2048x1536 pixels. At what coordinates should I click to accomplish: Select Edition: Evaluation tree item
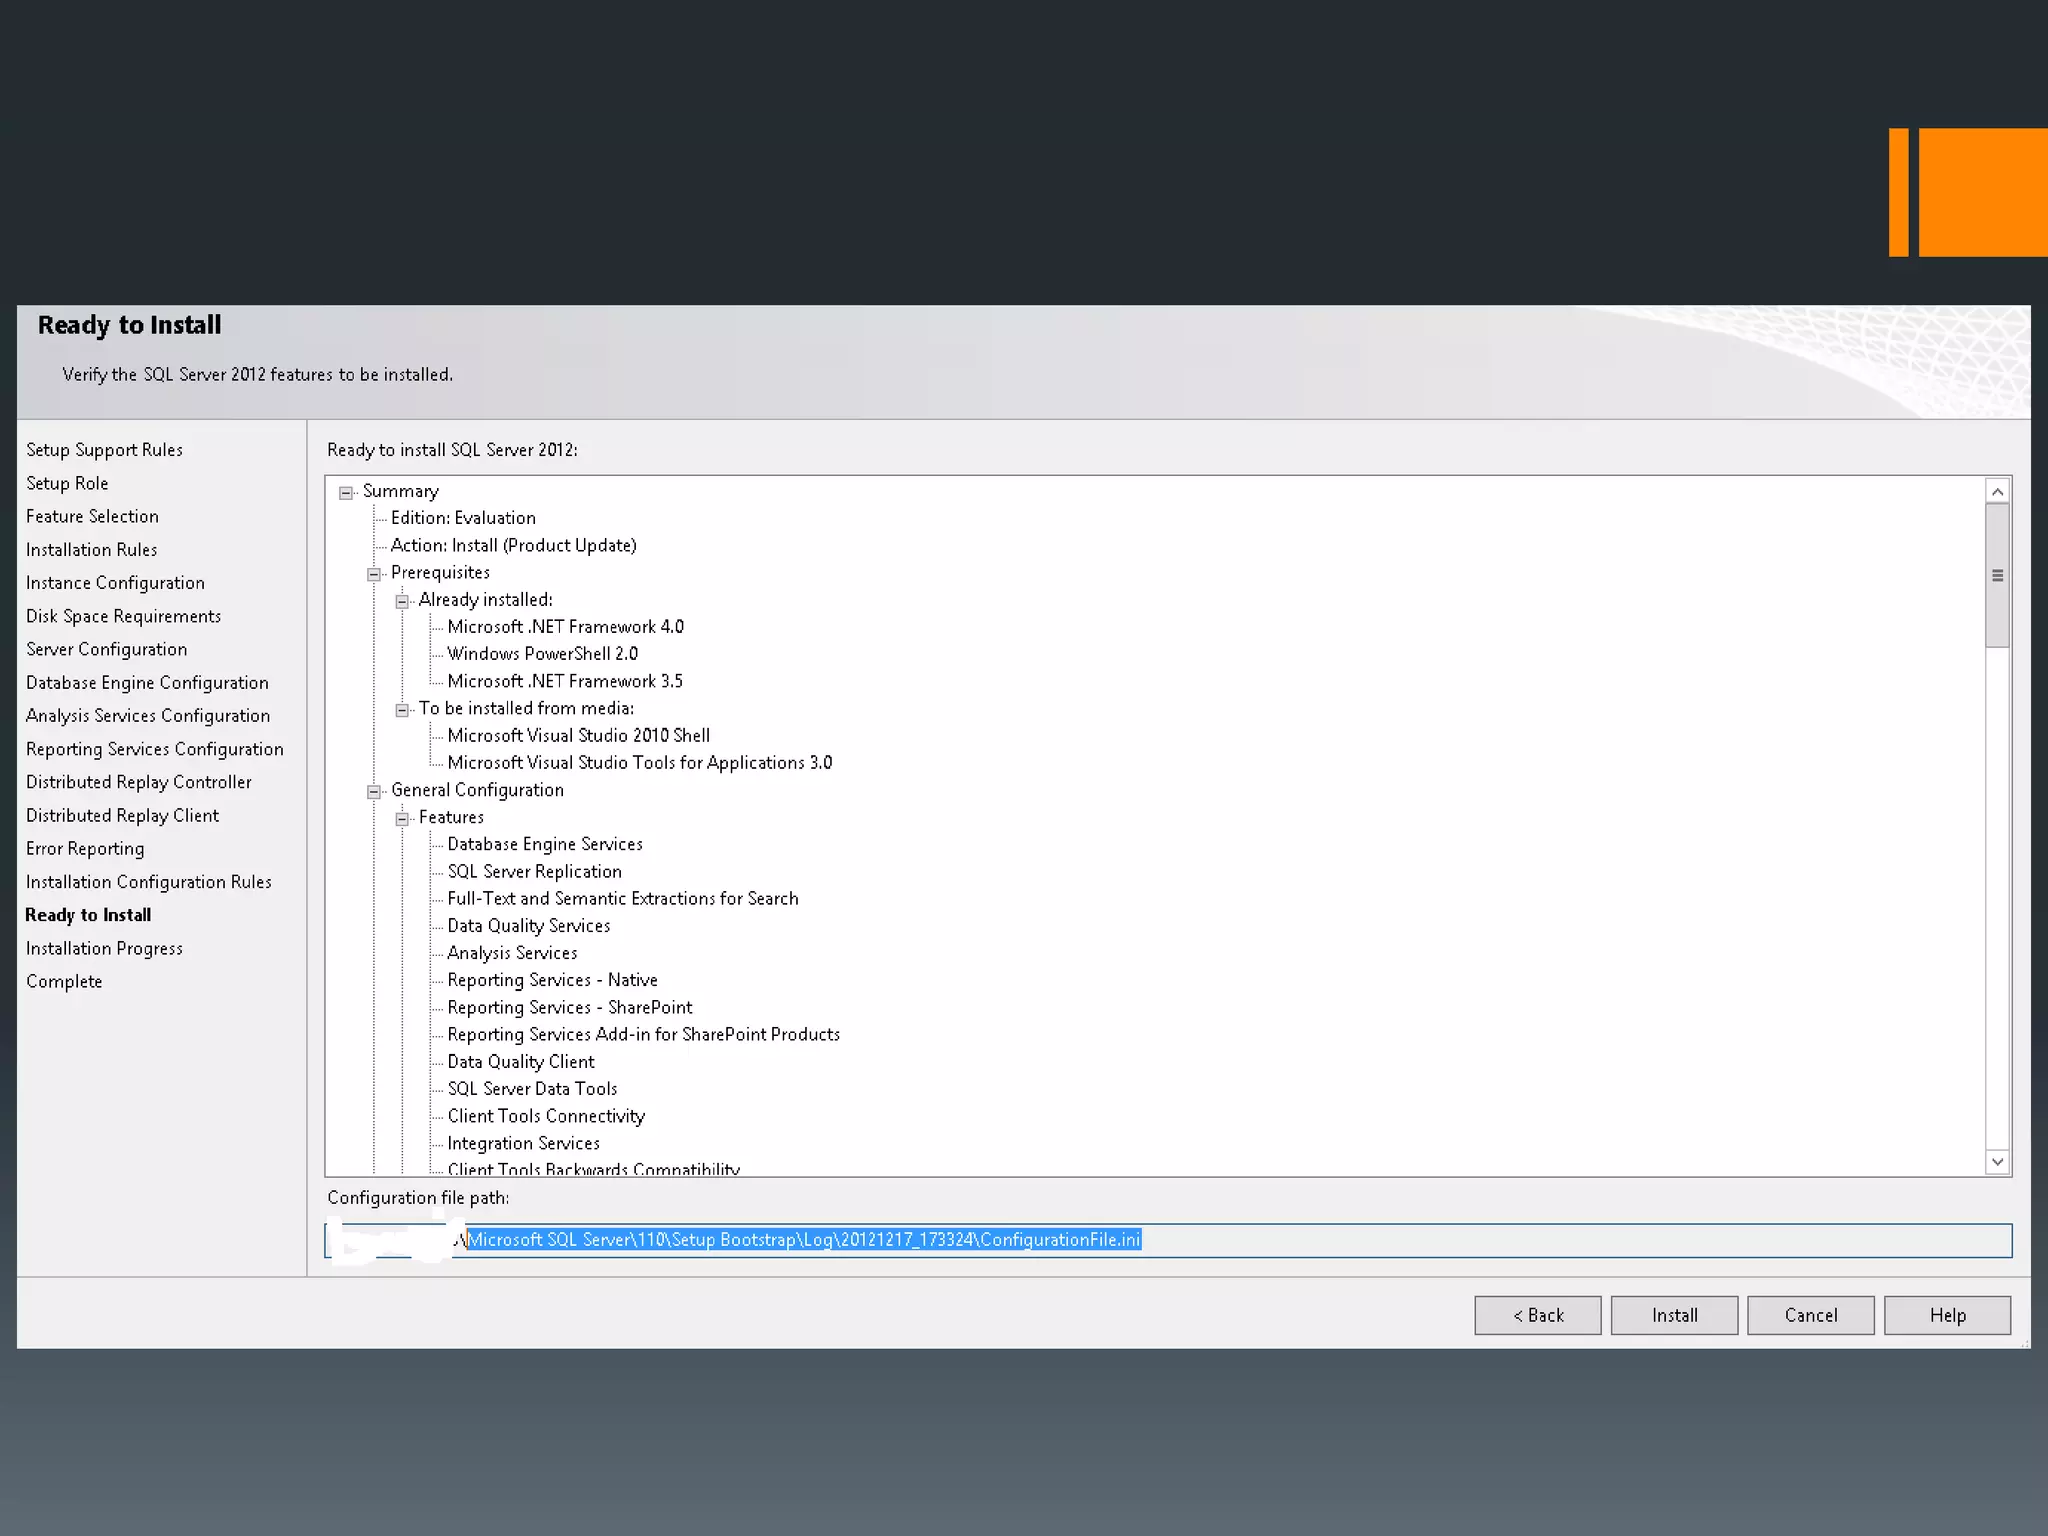pos(463,518)
